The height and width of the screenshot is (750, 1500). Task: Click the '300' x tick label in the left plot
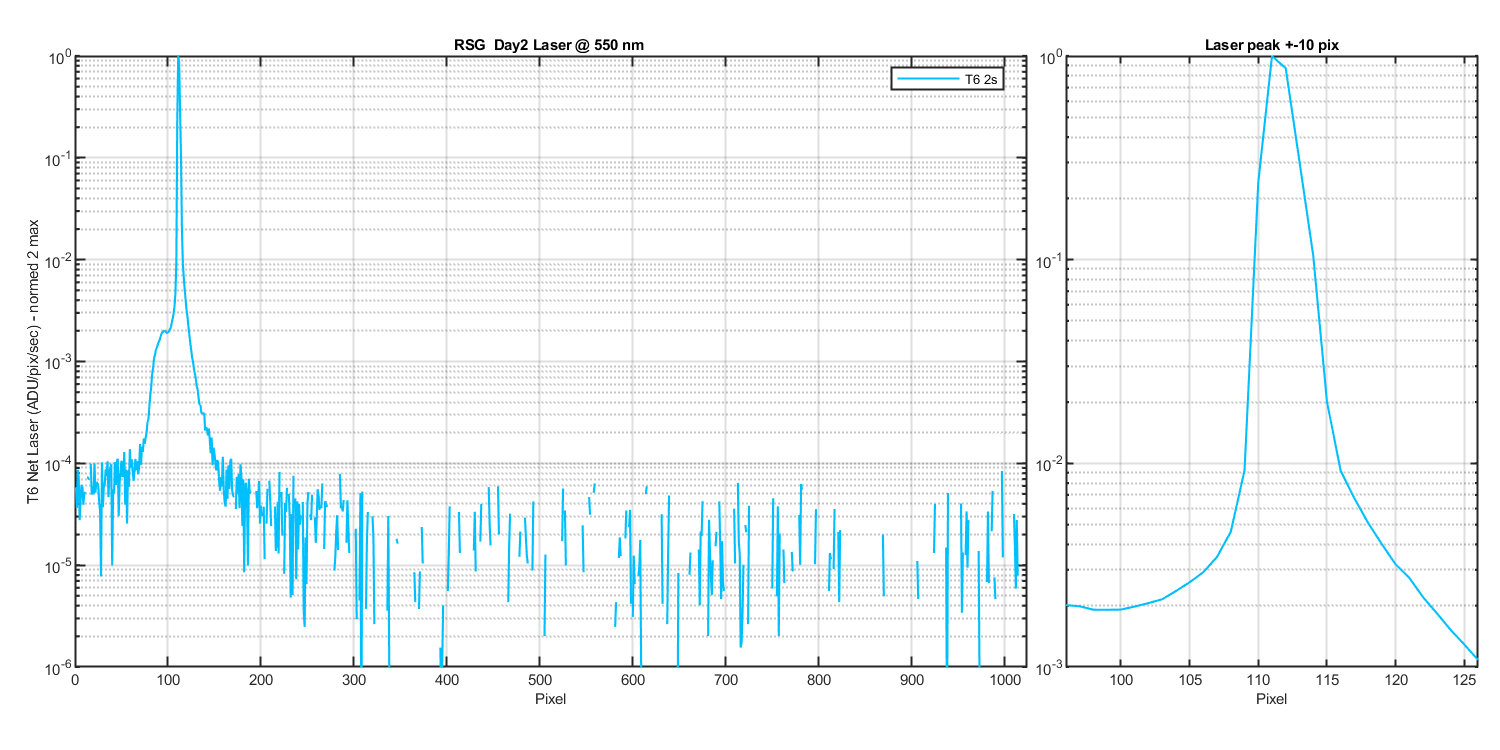[354, 679]
